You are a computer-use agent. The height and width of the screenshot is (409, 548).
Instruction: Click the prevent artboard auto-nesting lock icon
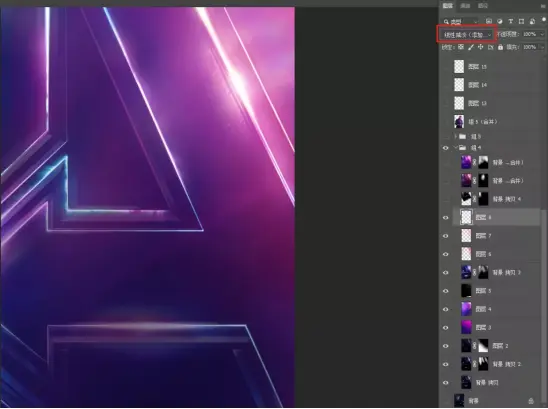point(491,47)
